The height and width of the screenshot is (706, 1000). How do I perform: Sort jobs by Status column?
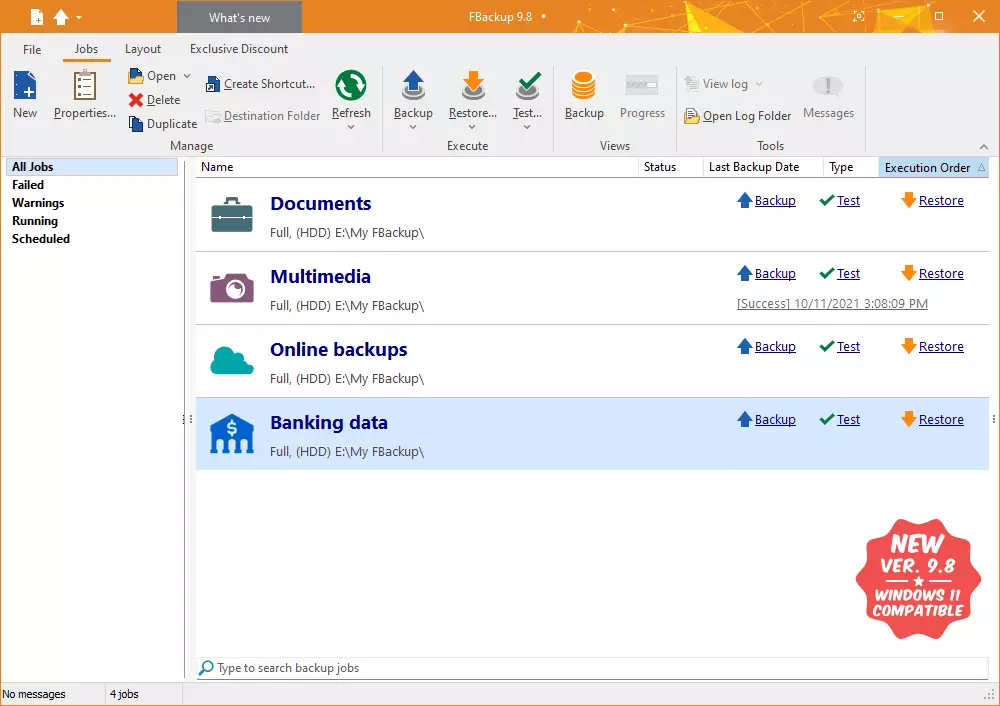[670, 167]
